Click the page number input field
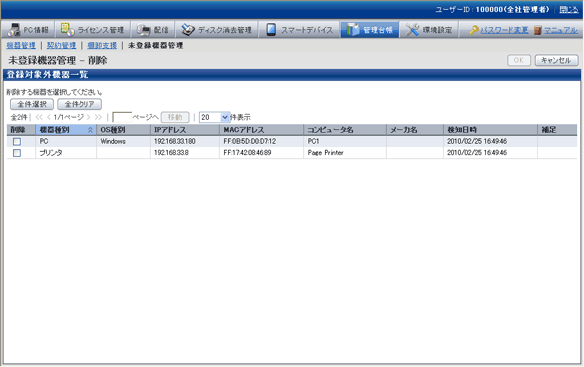 click(122, 117)
